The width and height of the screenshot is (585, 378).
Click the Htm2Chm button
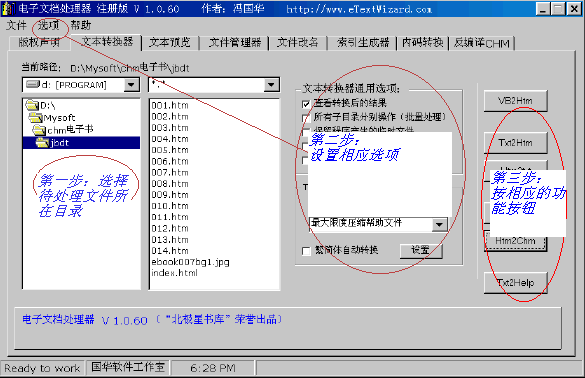[x=515, y=241]
